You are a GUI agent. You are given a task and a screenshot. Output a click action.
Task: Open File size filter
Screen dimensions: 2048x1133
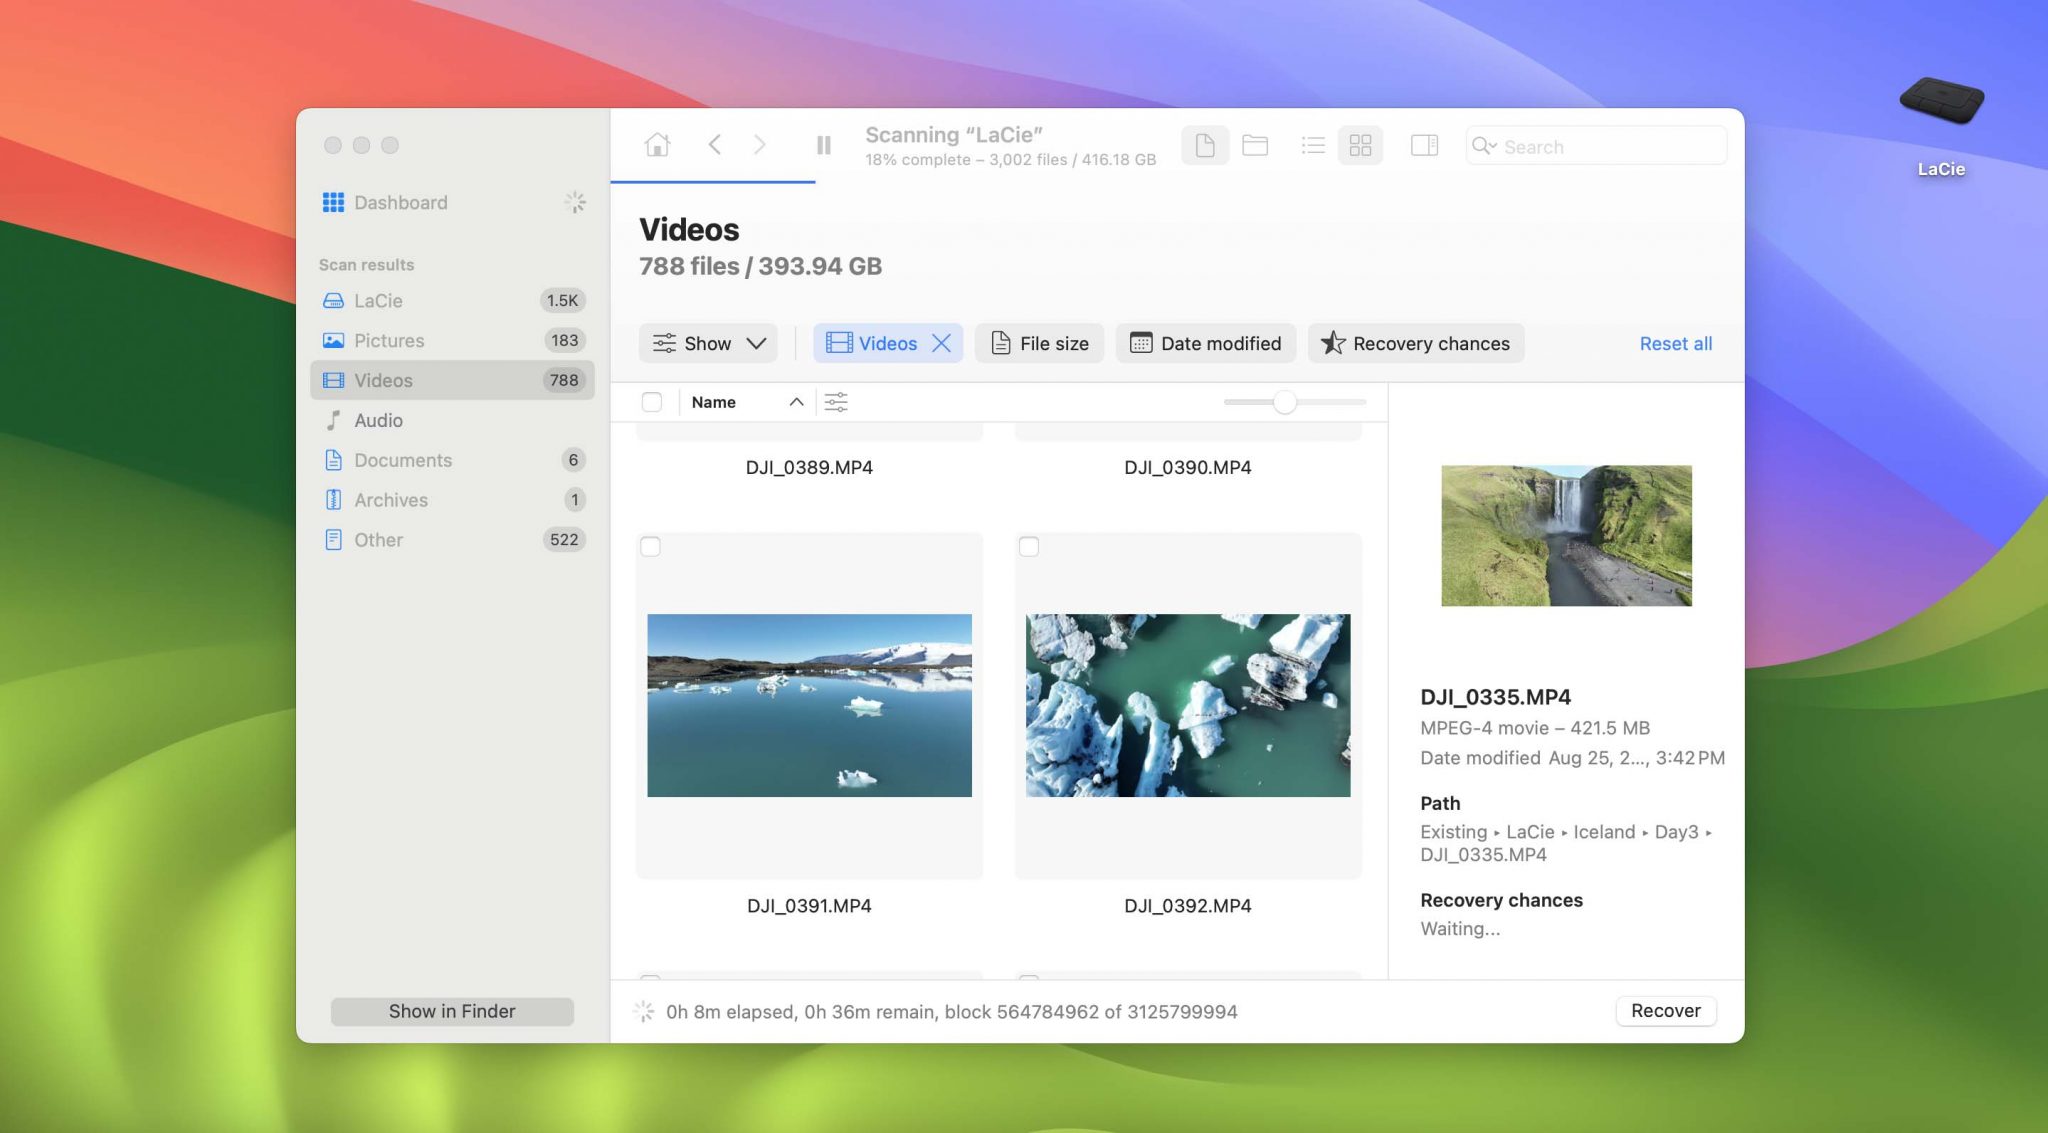tap(1039, 343)
